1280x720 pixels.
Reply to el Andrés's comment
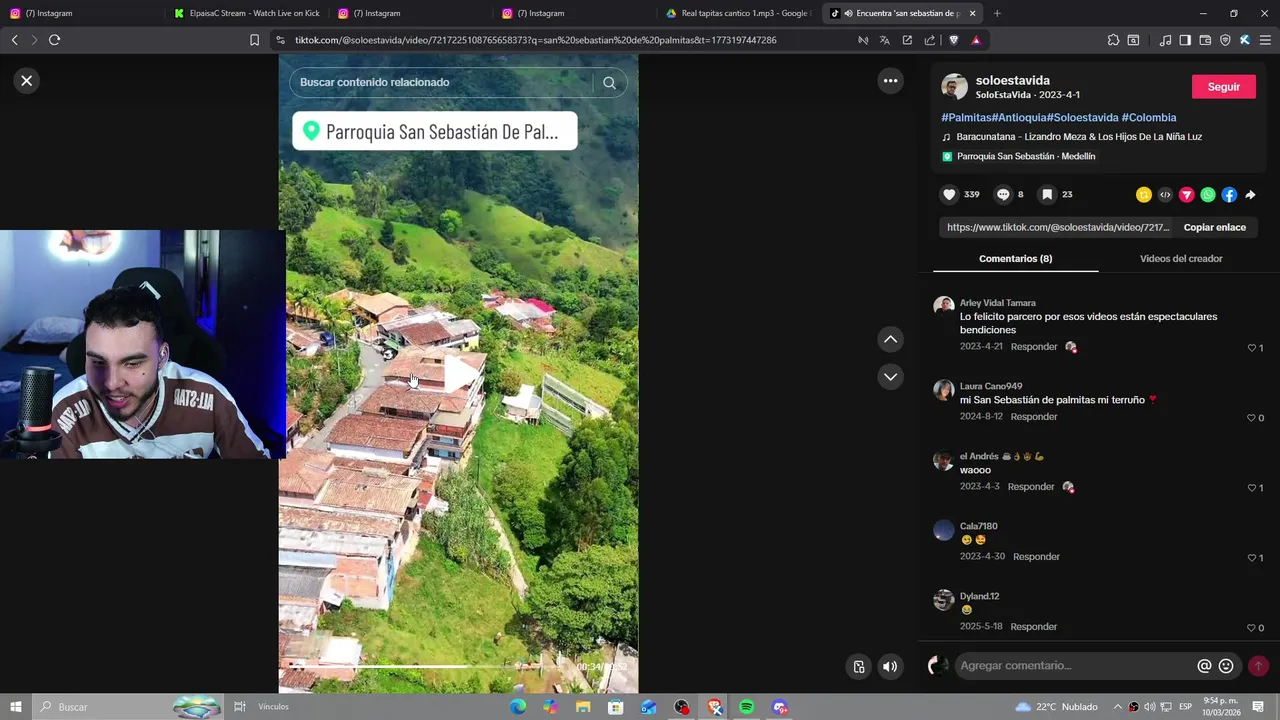[1031, 487]
